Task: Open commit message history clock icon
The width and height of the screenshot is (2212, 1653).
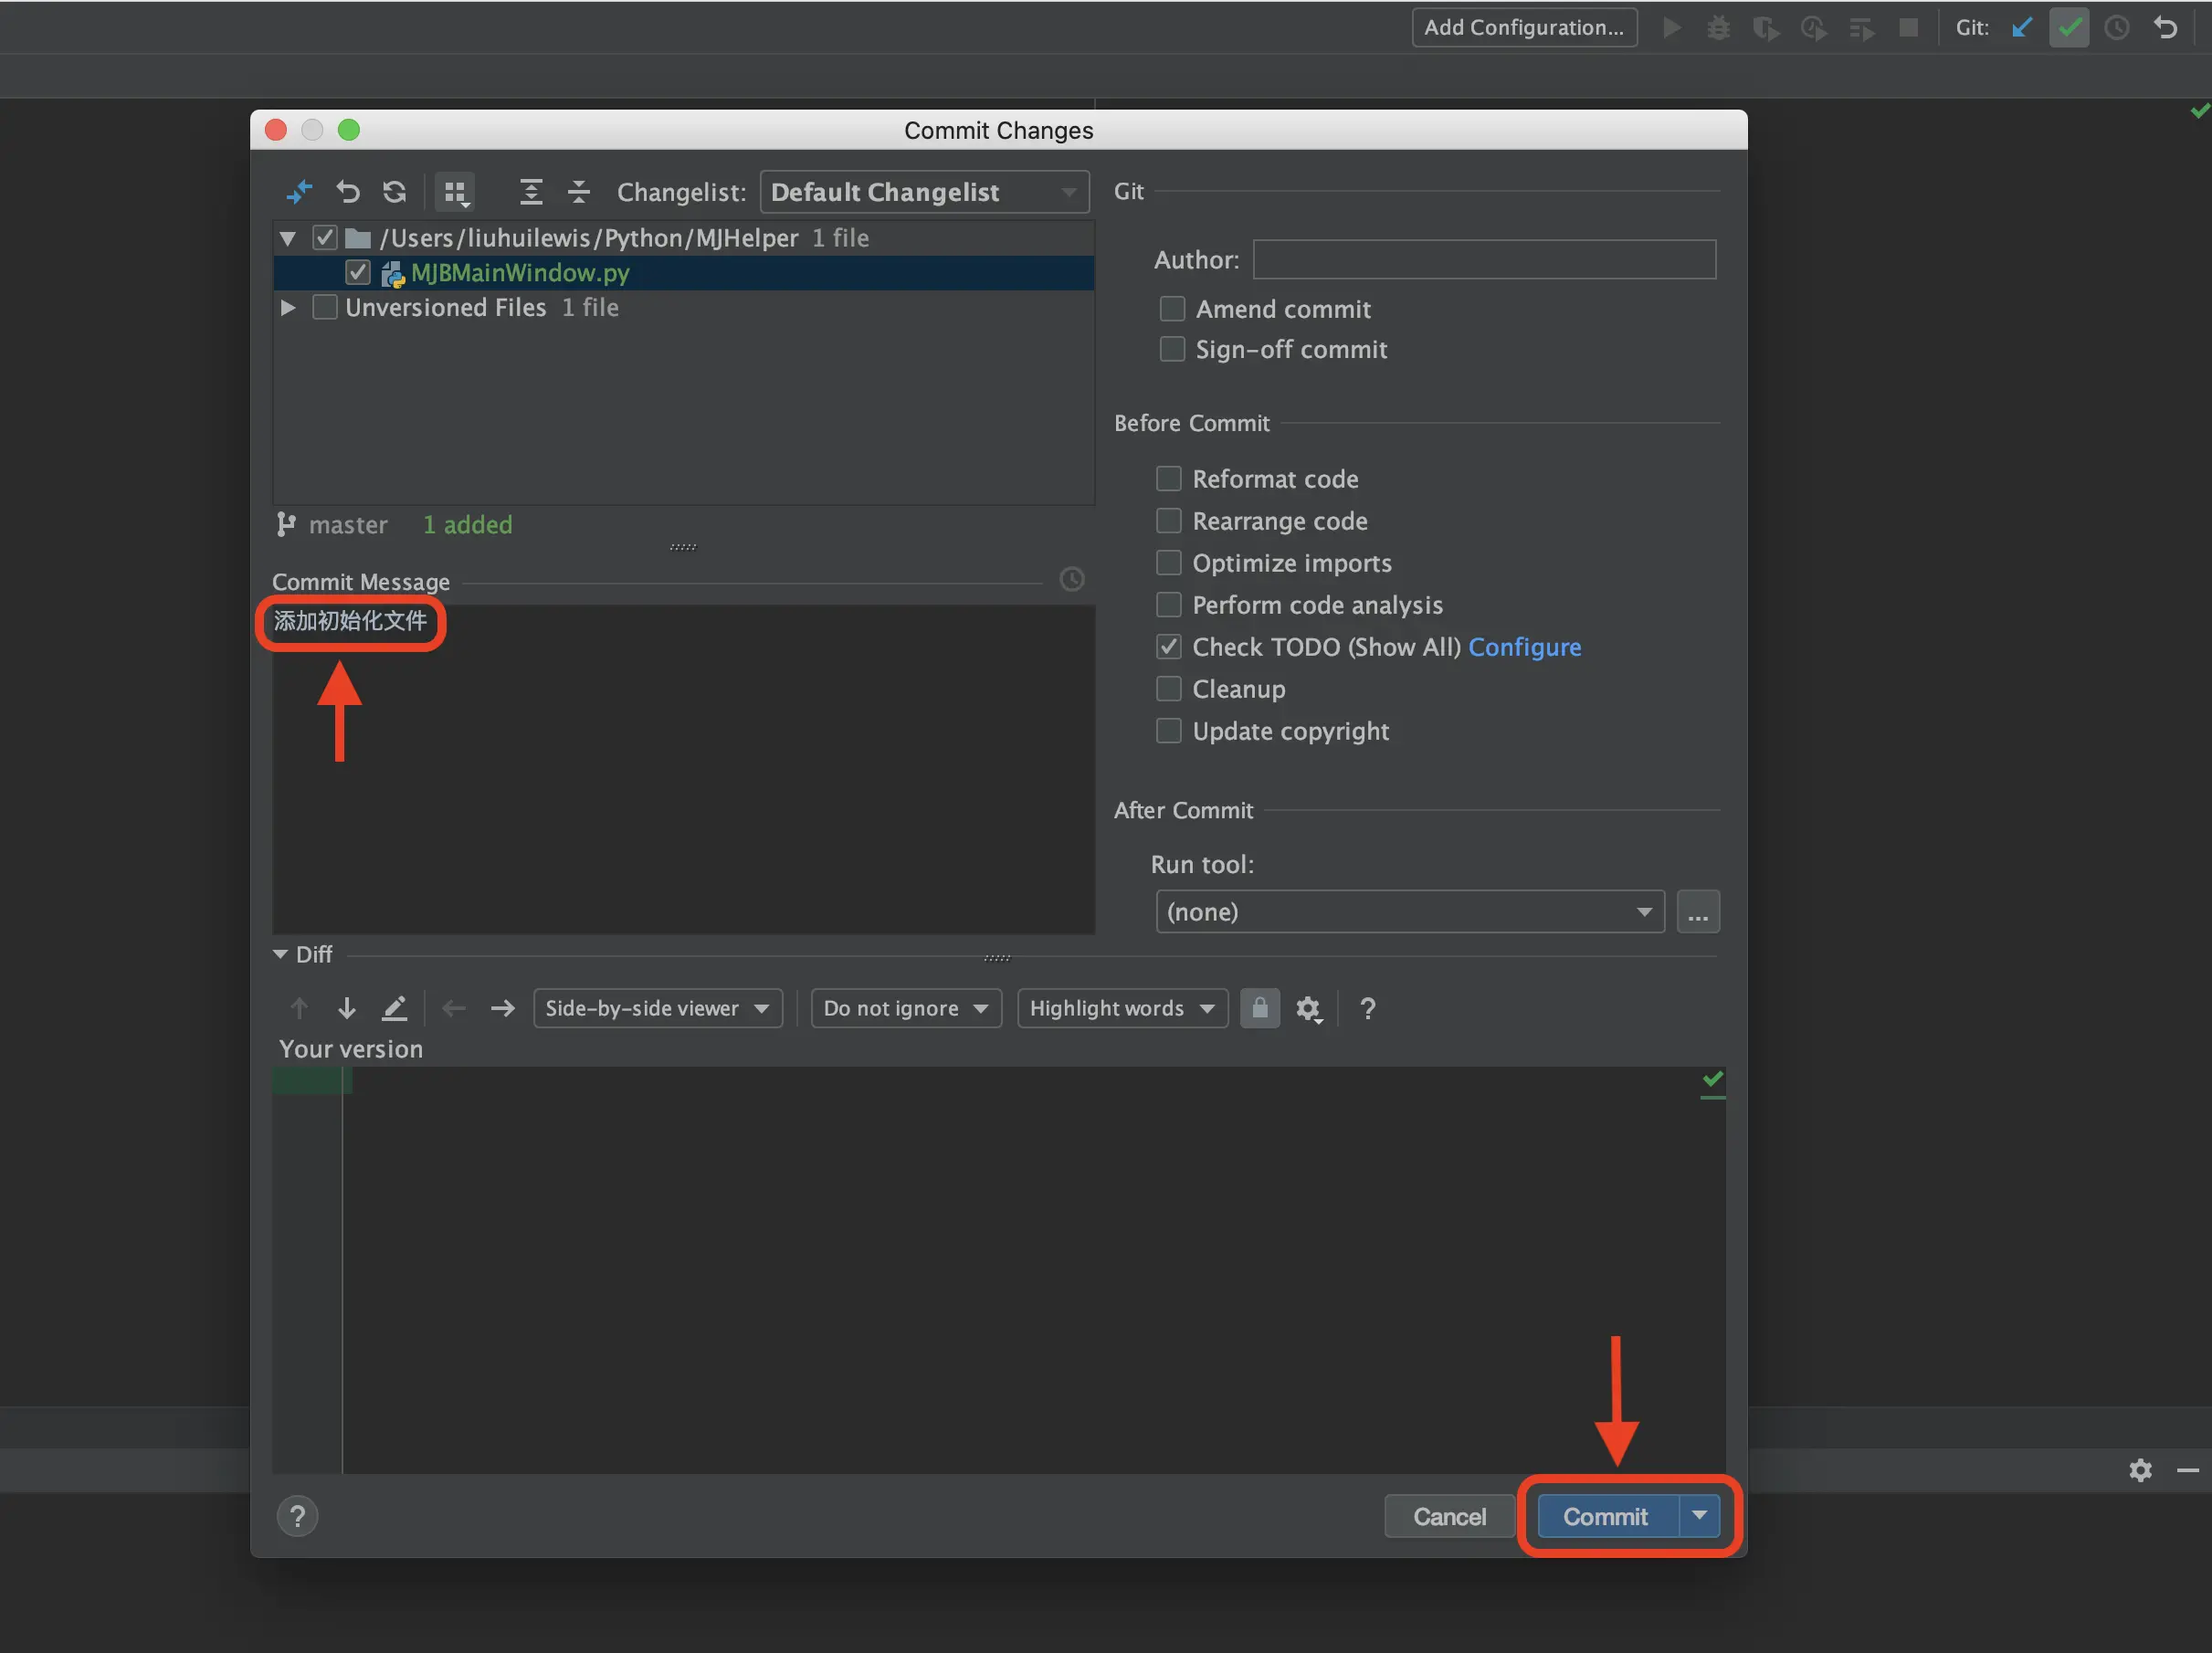Action: [x=1071, y=580]
